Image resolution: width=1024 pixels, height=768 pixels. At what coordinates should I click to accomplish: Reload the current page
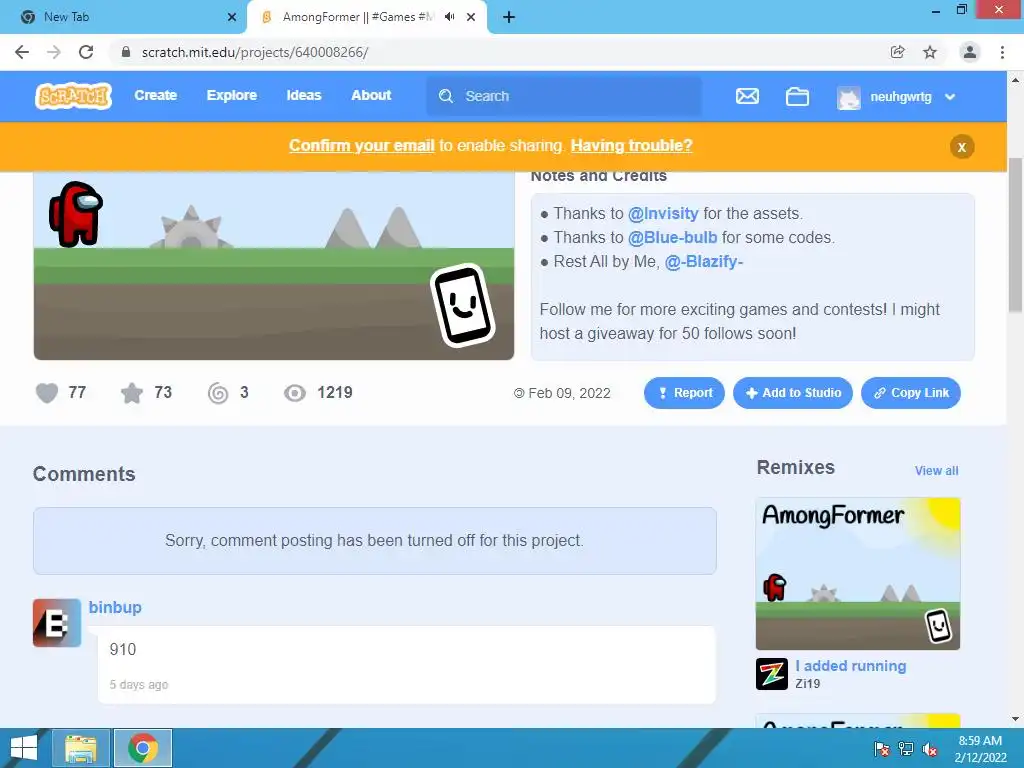click(x=86, y=52)
